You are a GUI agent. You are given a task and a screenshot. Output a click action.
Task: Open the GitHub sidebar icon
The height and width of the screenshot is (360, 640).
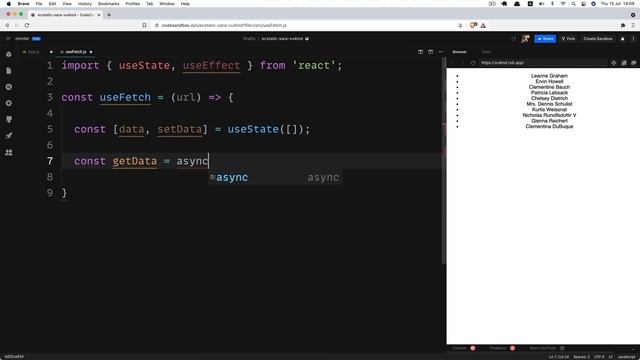pyautogui.click(x=9, y=120)
